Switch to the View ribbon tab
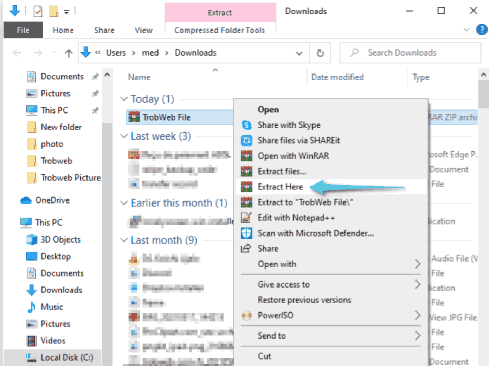 (x=143, y=30)
